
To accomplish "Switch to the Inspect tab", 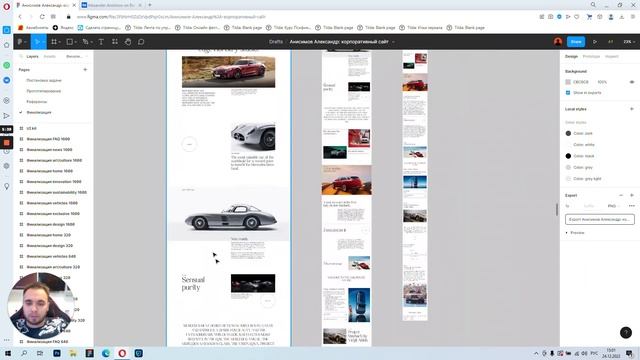I will coord(611,56).
